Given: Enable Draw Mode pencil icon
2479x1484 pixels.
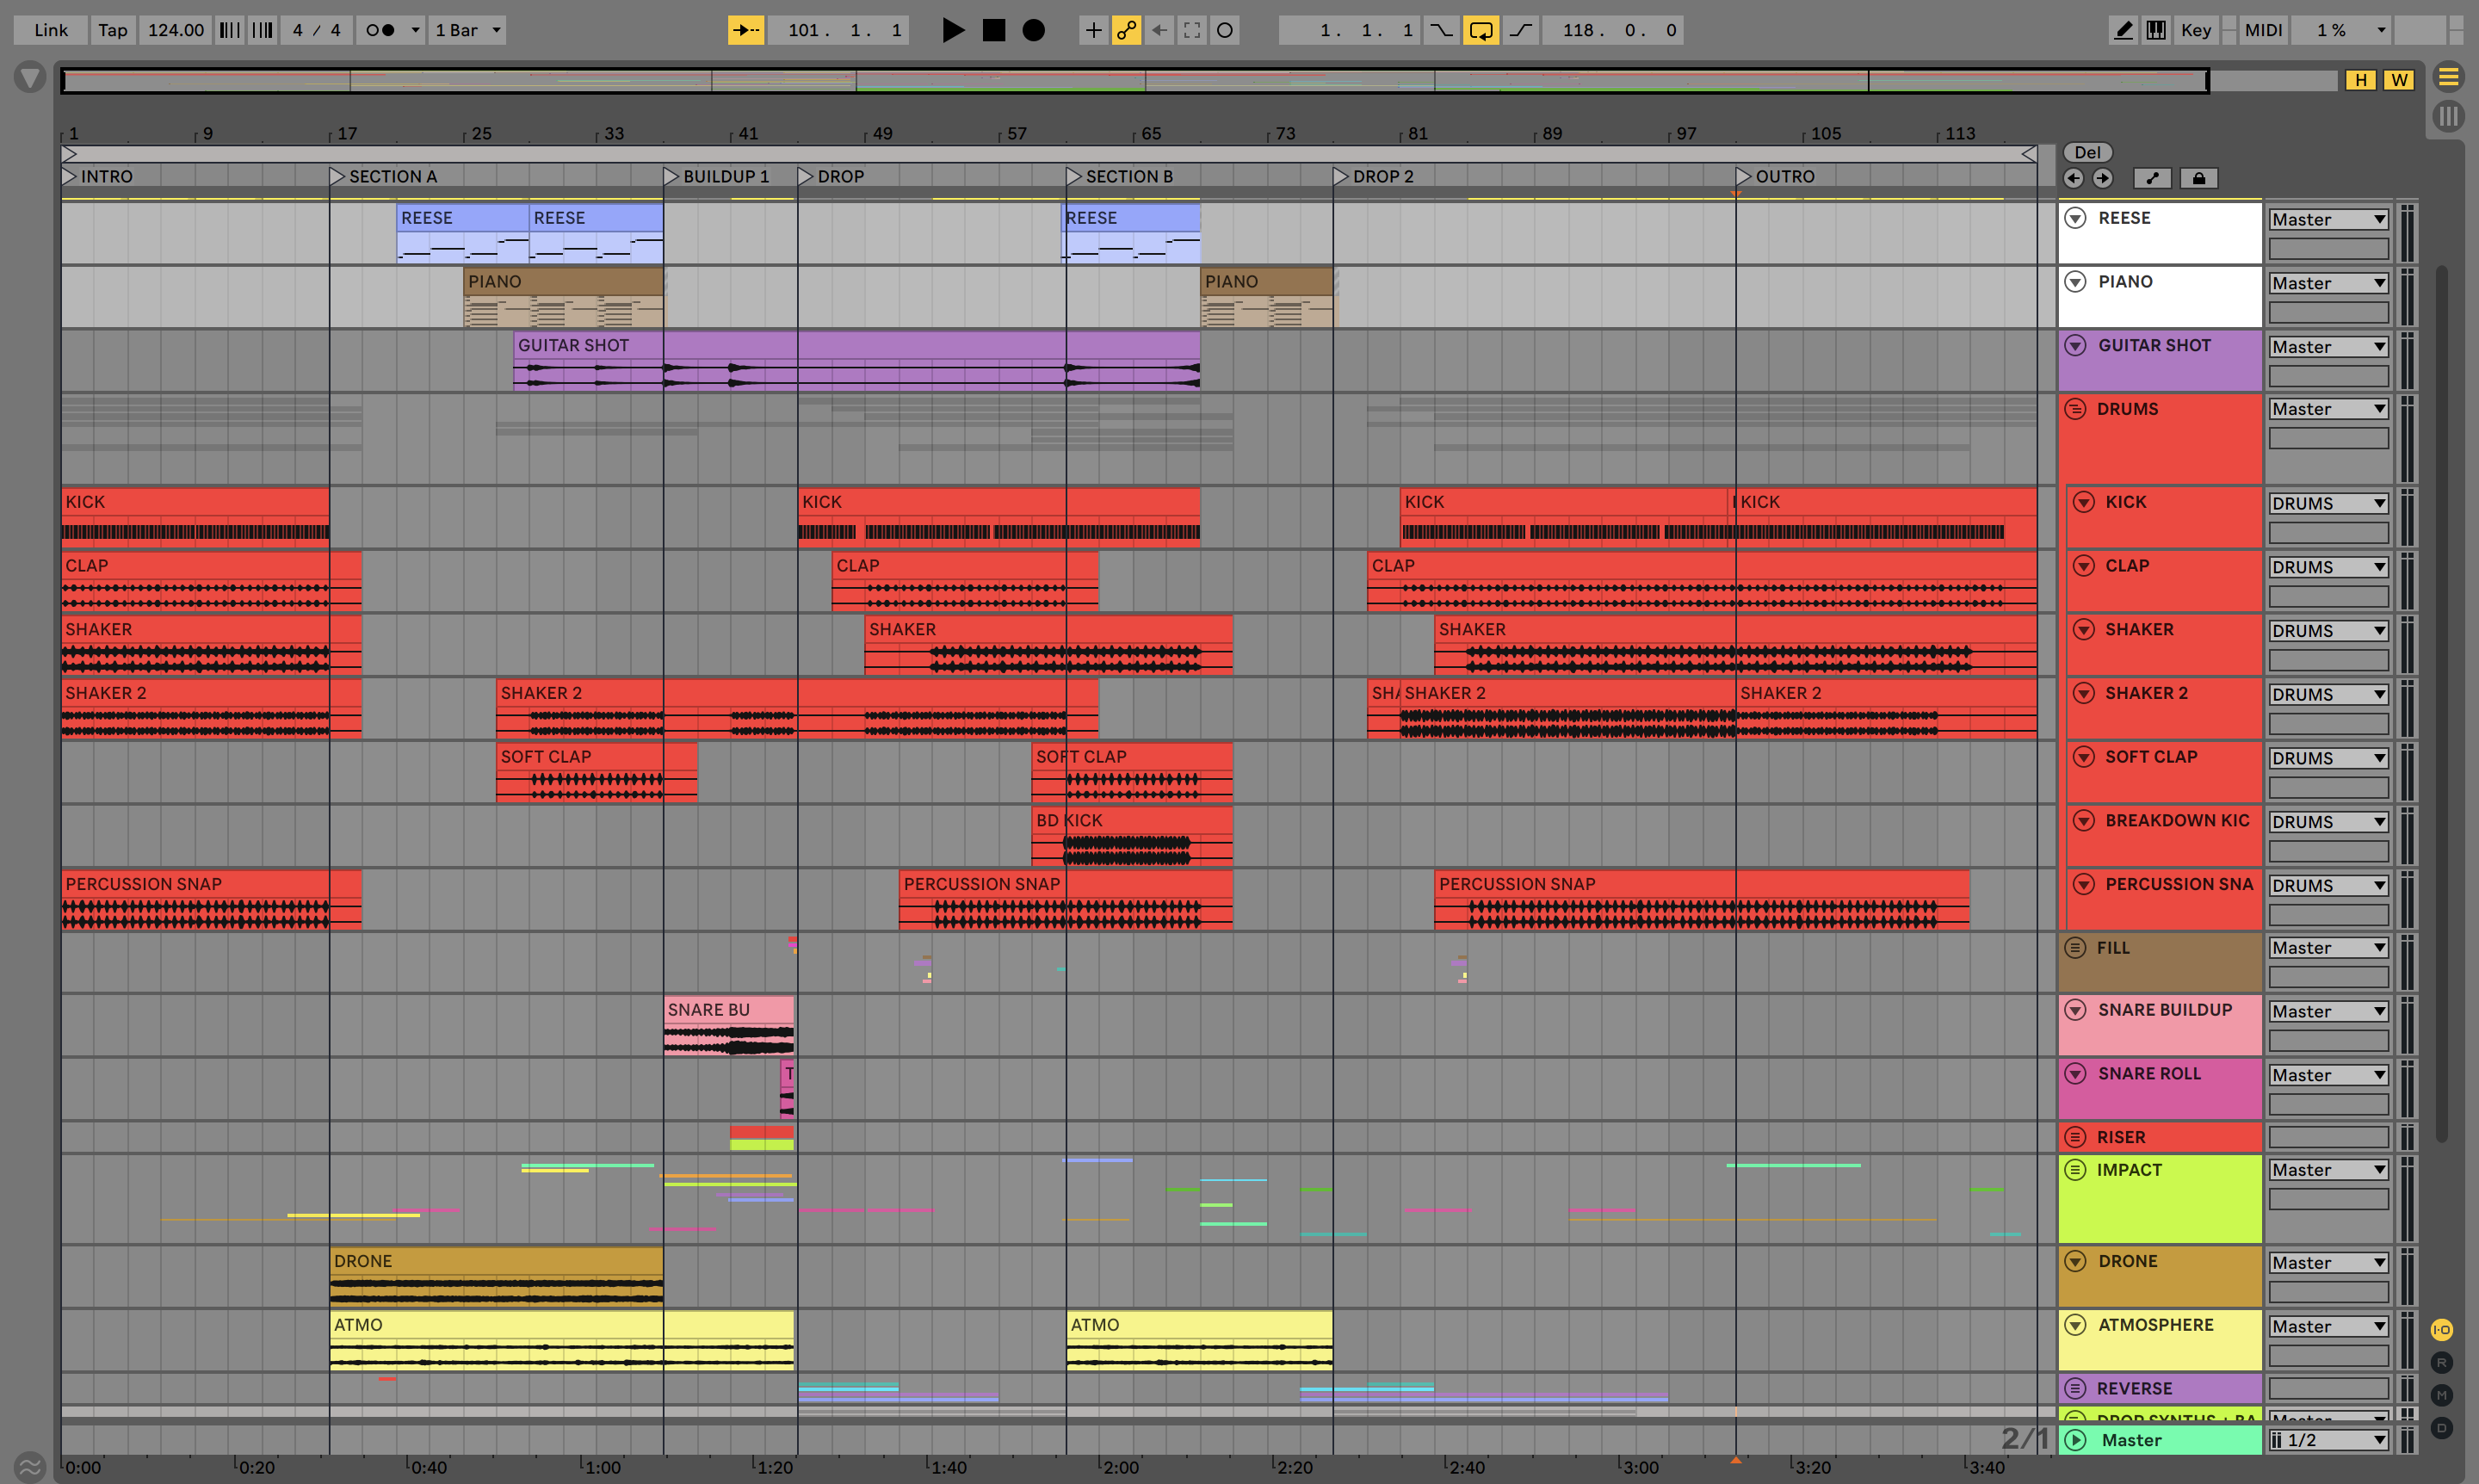Looking at the screenshot, I should tap(2122, 30).
